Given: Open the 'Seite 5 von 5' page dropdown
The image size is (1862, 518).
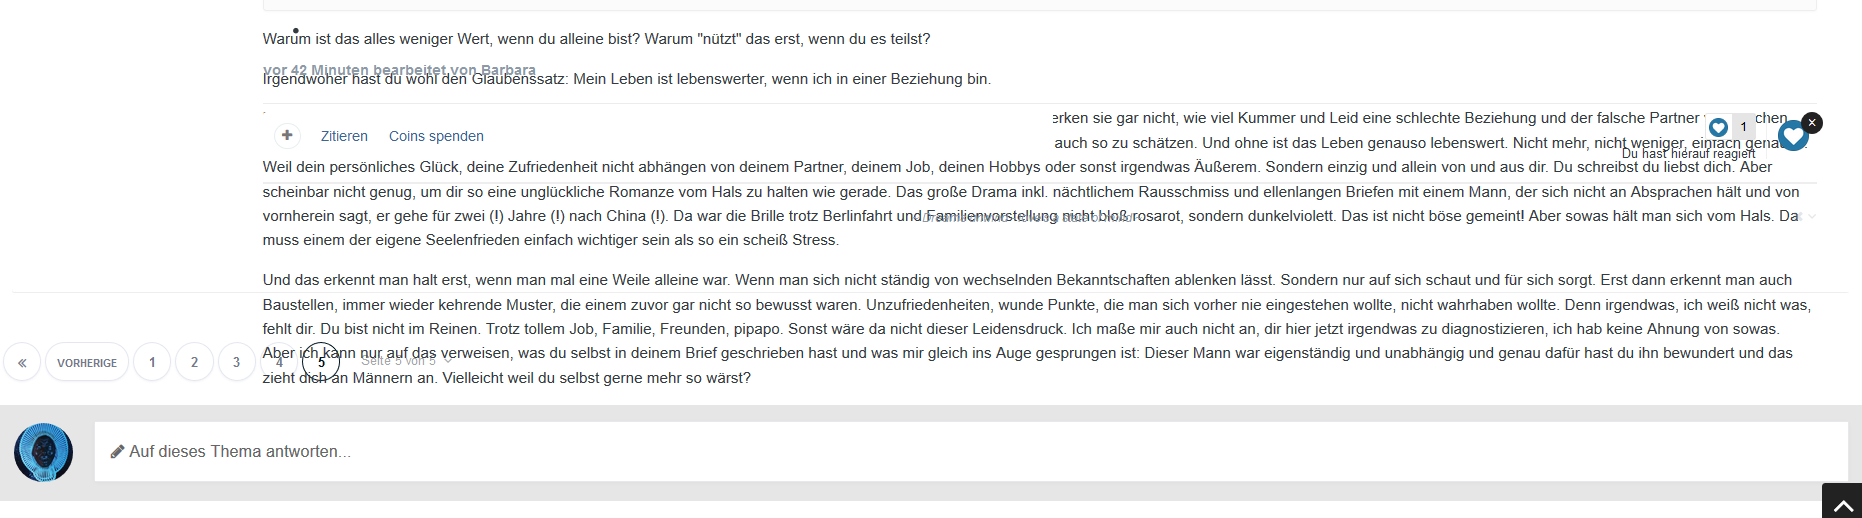Looking at the screenshot, I should click(x=406, y=361).
